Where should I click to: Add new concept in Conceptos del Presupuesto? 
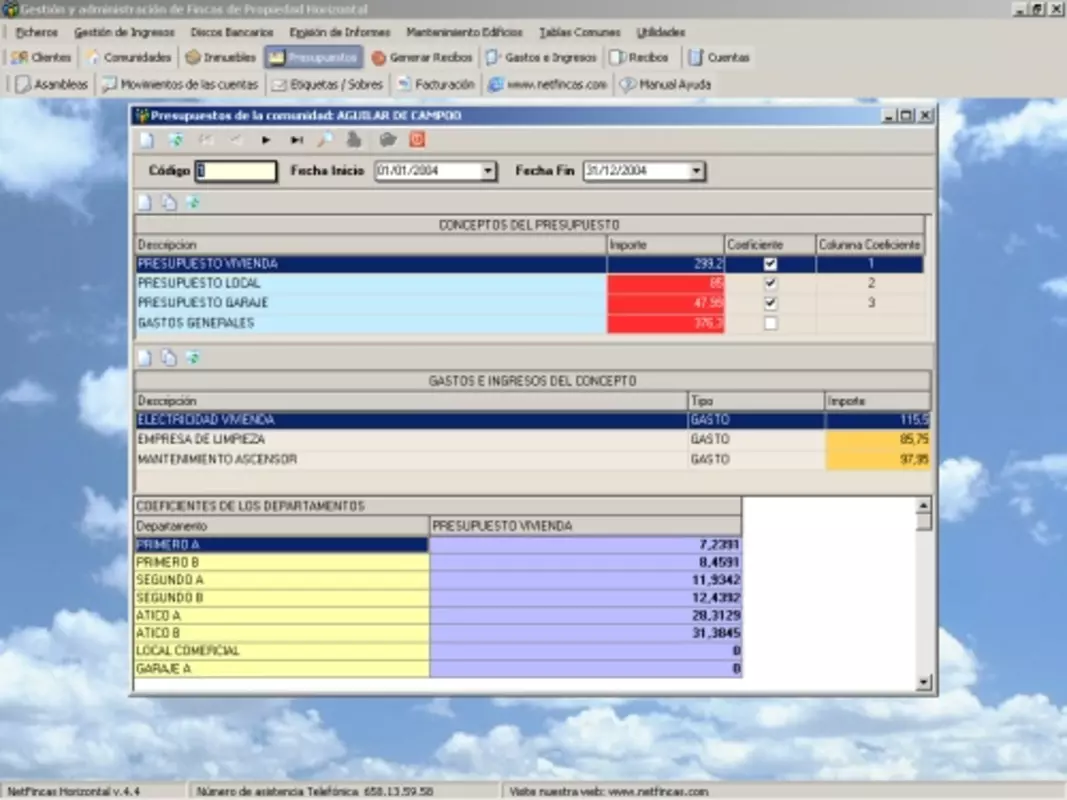pyautogui.click(x=145, y=203)
